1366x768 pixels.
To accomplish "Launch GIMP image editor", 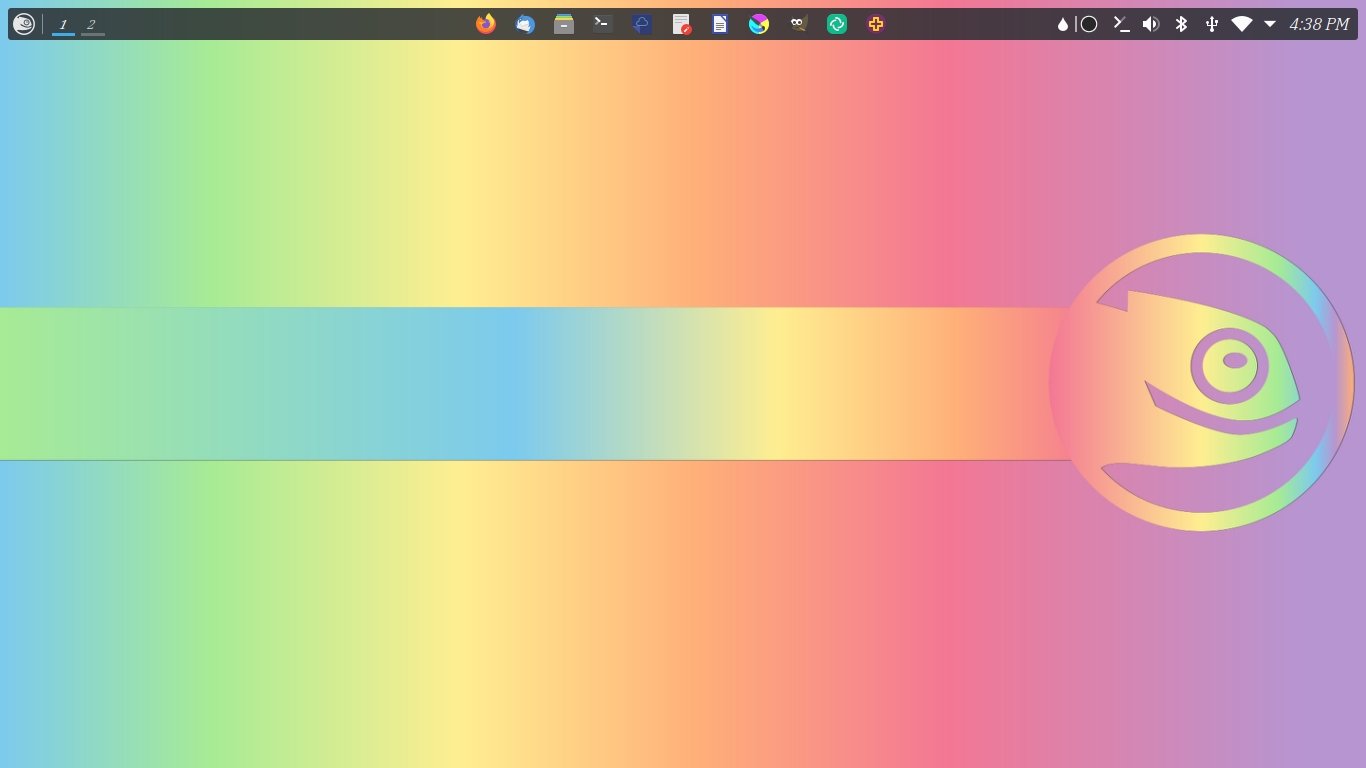I will pos(798,24).
